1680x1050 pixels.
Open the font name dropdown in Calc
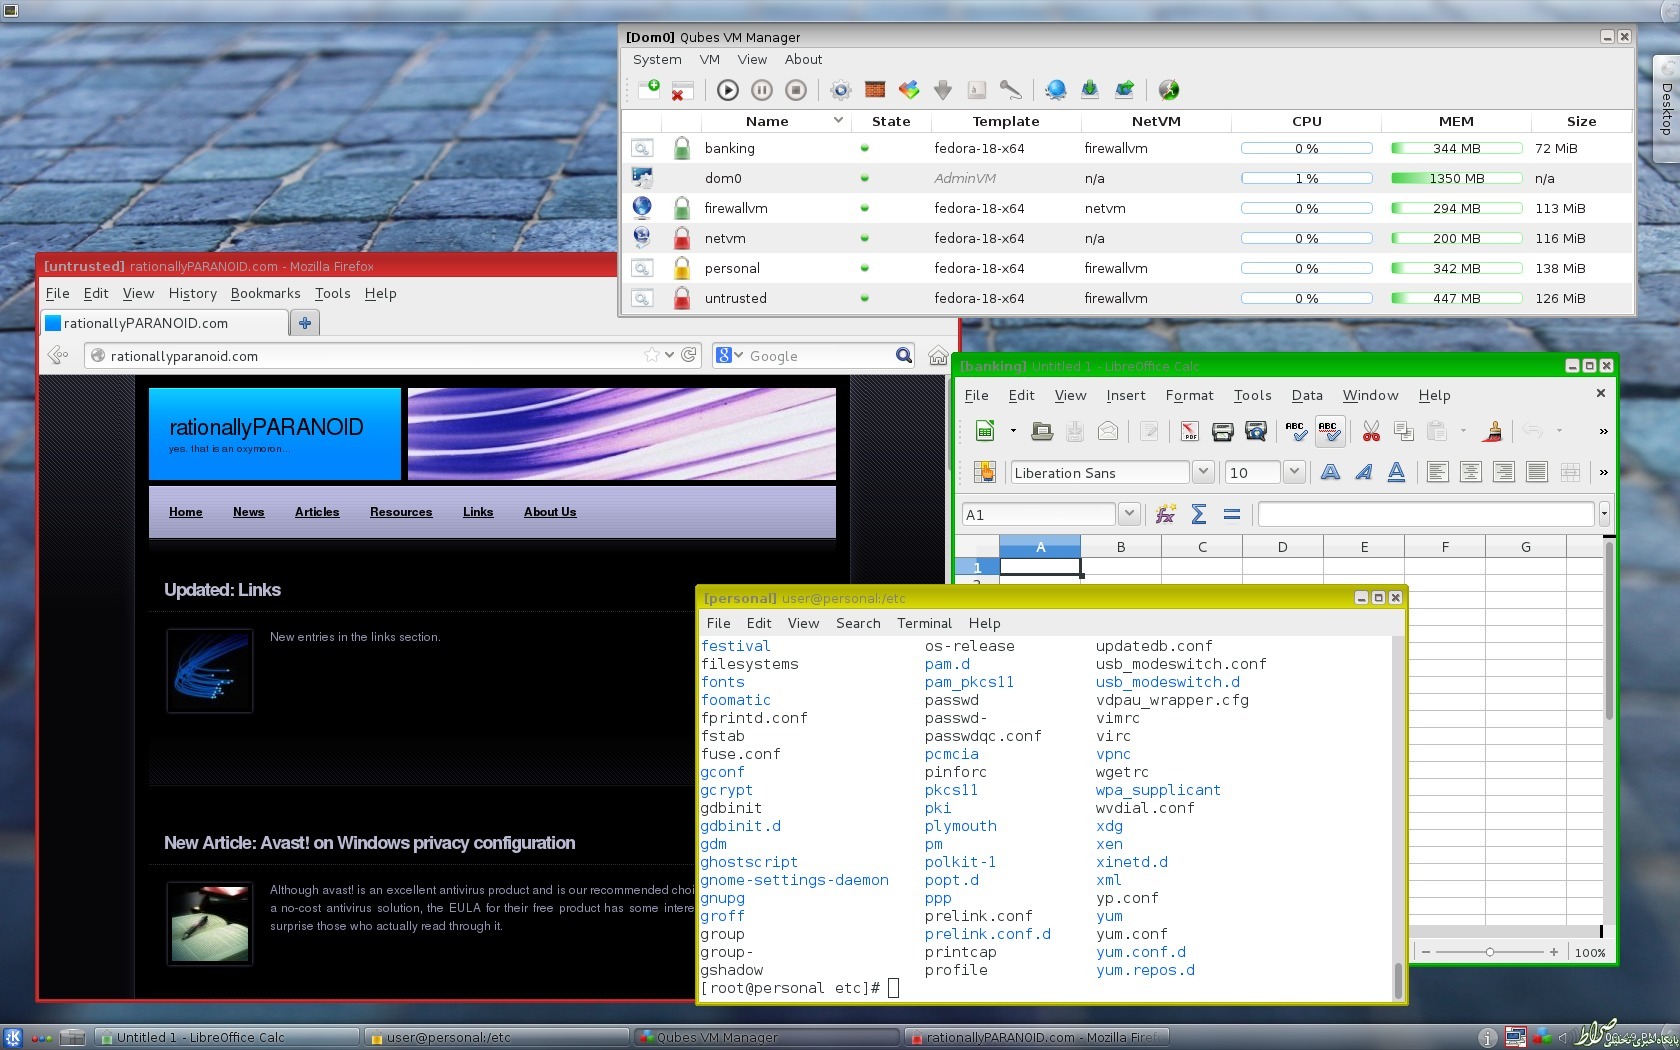(x=1203, y=472)
